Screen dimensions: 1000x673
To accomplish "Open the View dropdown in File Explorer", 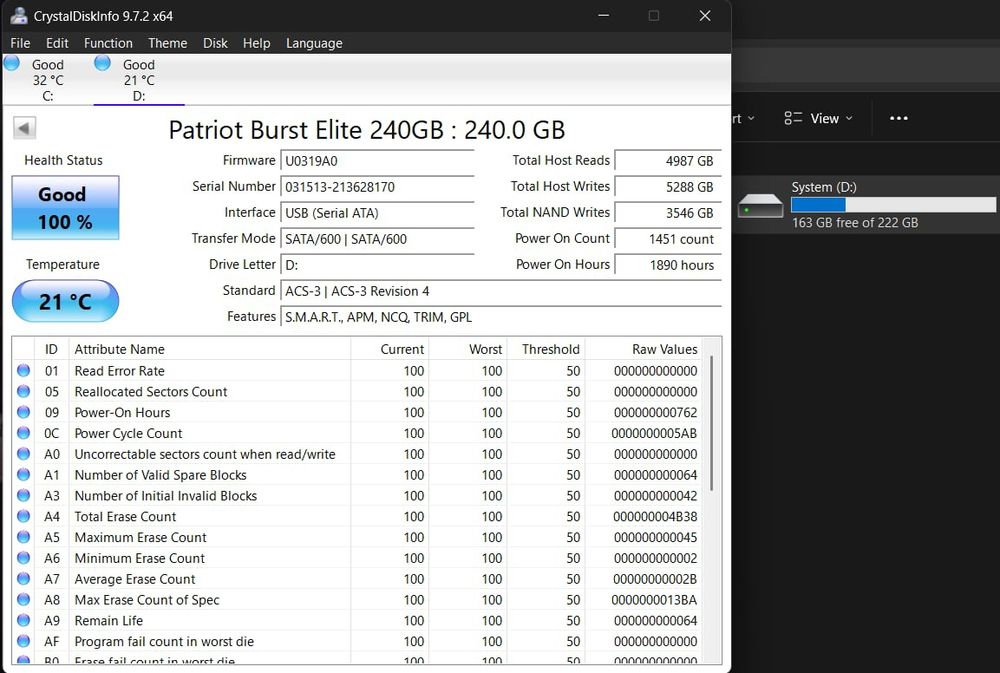I will (818, 118).
